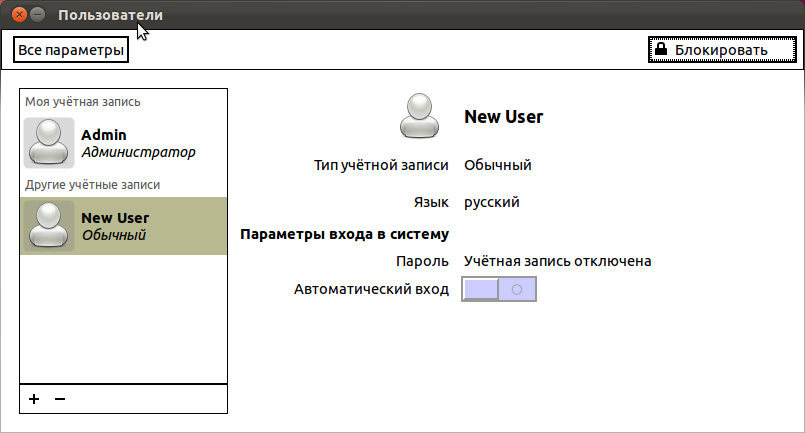
Task: Close the Пользователи window
Action: 20,14
